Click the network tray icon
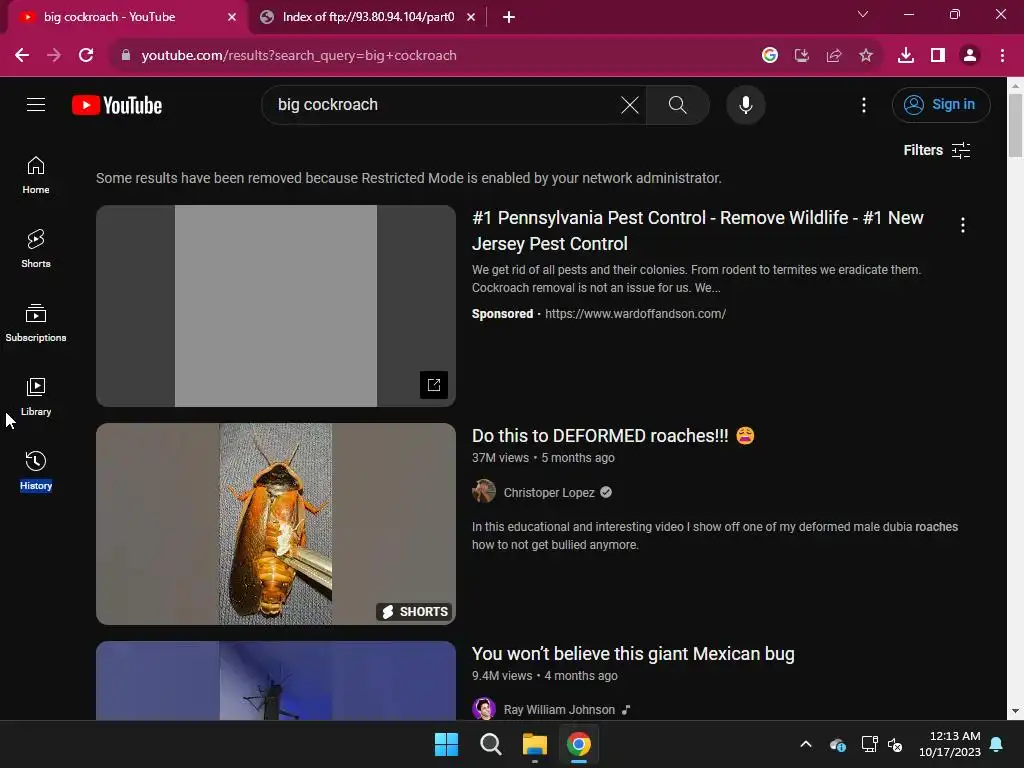1024x768 pixels. 869,744
